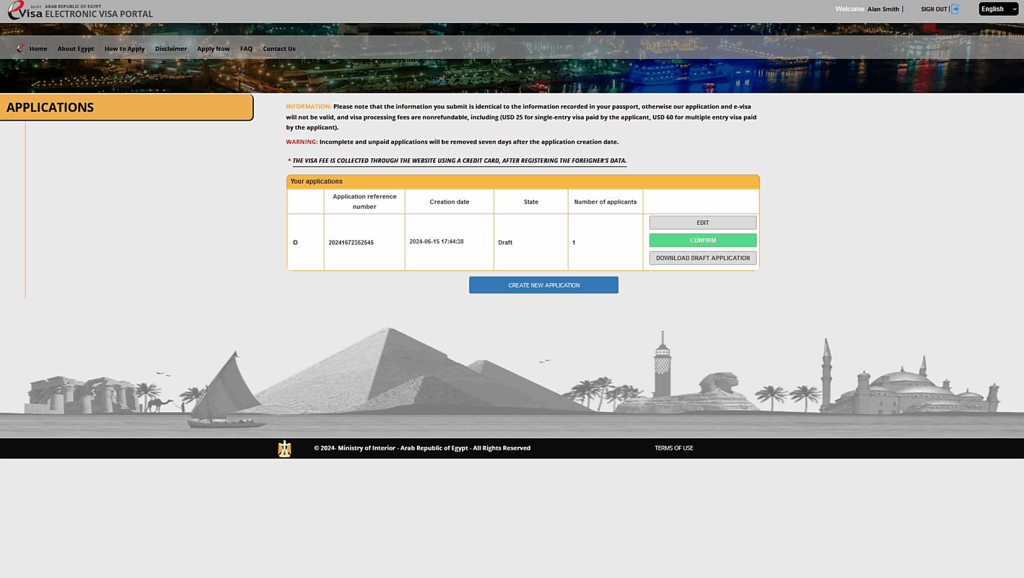This screenshot has height=578, width=1024.
Task: Click the sign out arrow icon
Action: tap(955, 9)
